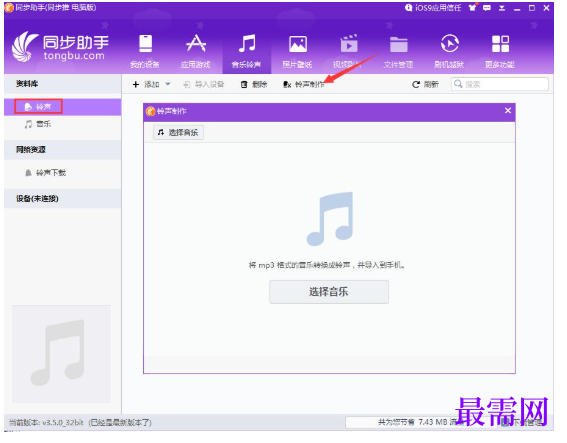
Task: Open the 照片壁纸 photos and wallpaper section
Action: click(297, 51)
